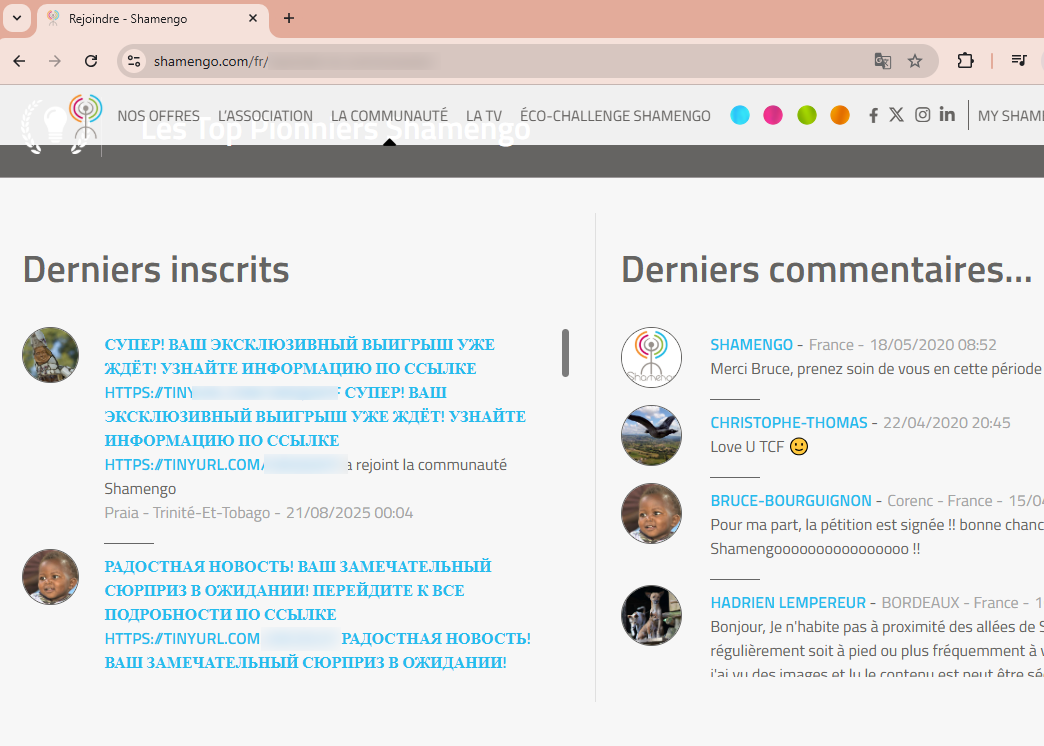Open the browser extensions menu

pos(965,61)
